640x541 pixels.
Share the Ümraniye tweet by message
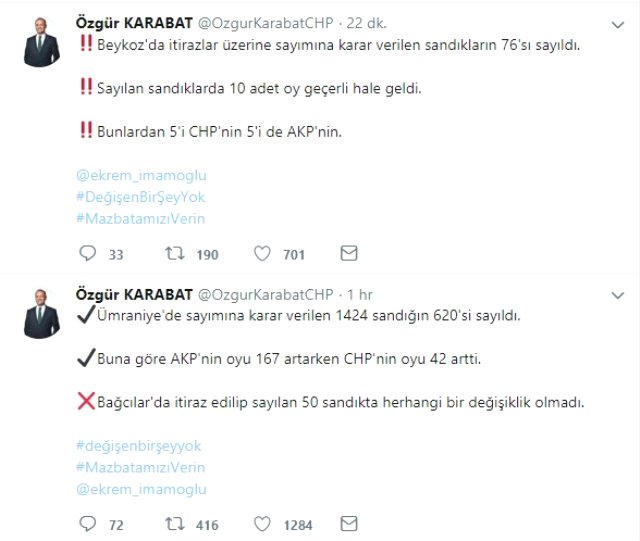click(349, 523)
